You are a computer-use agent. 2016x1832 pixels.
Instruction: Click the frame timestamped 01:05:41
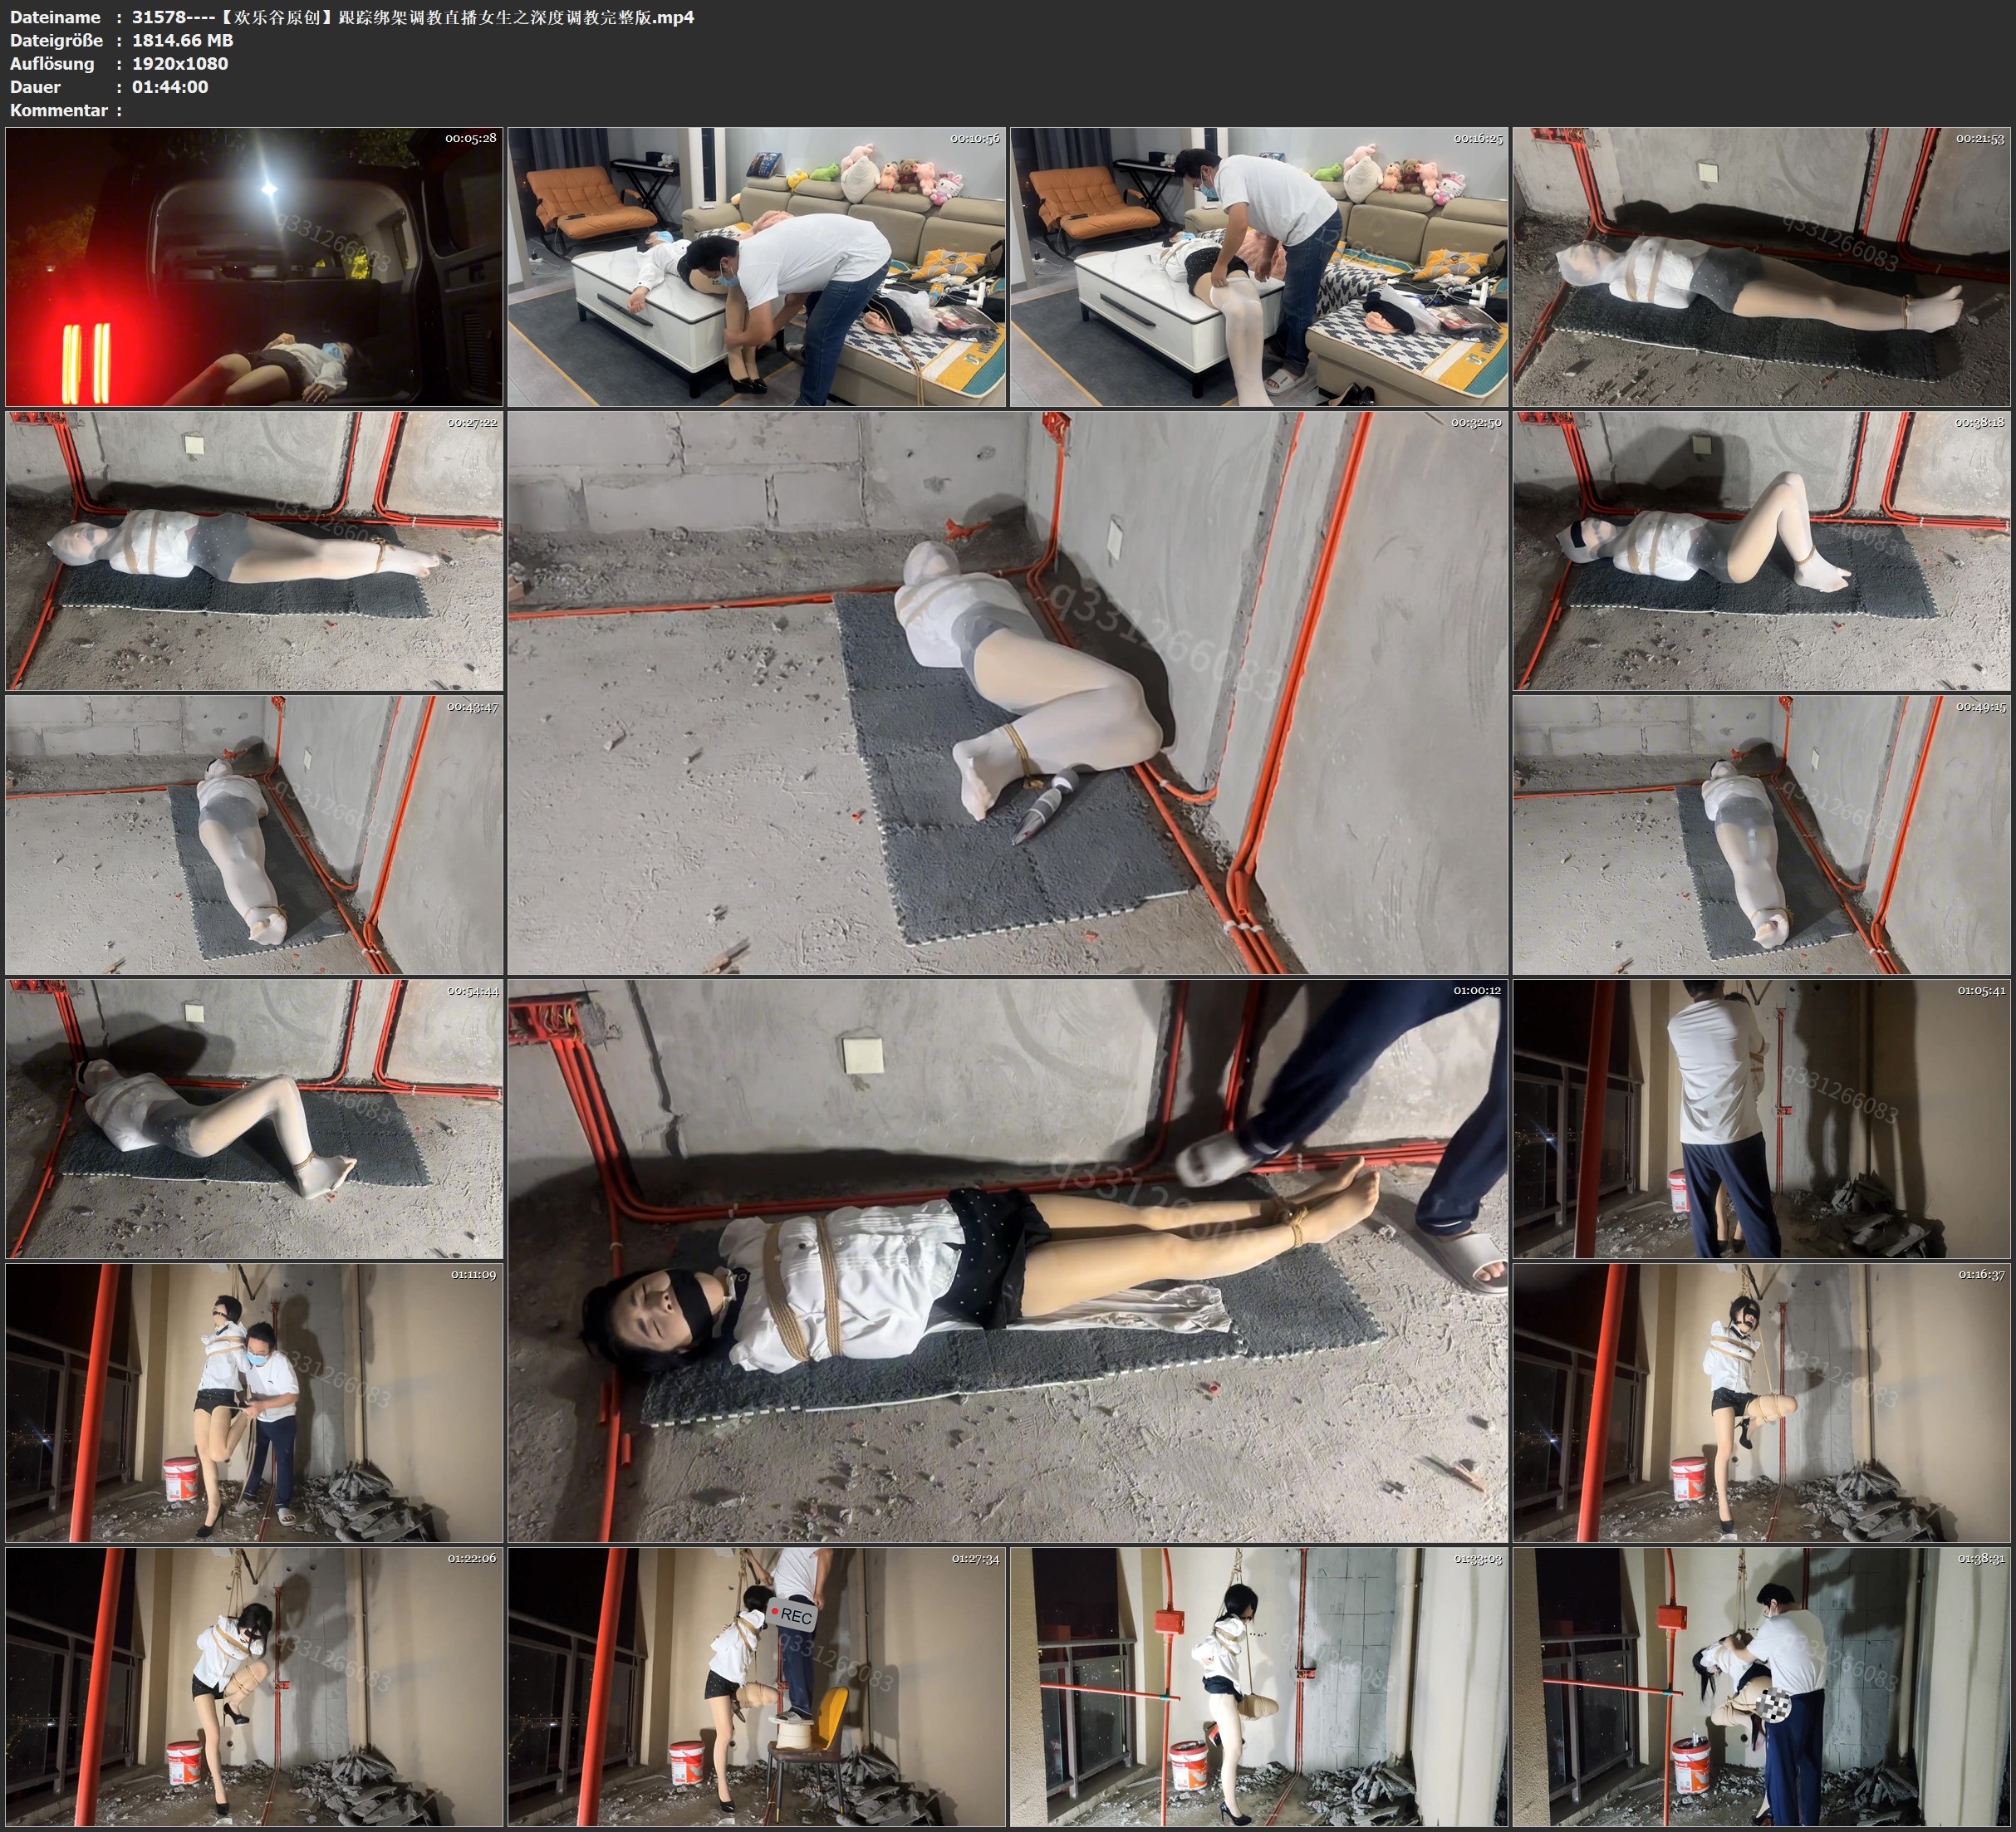coord(1762,1118)
